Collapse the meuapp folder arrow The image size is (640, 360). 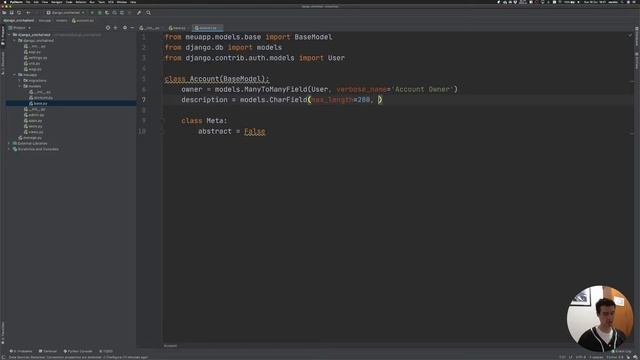(x=15, y=75)
